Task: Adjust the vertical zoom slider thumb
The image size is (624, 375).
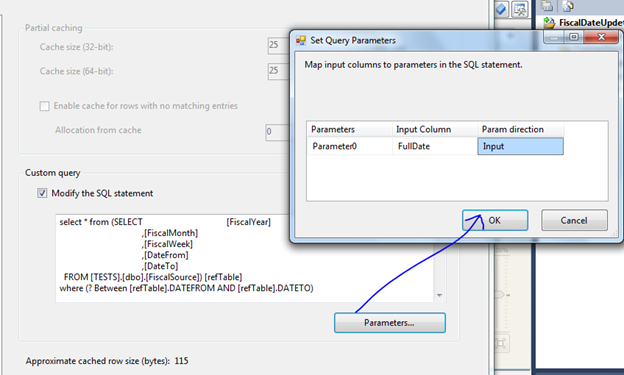Action: [x=500, y=295]
